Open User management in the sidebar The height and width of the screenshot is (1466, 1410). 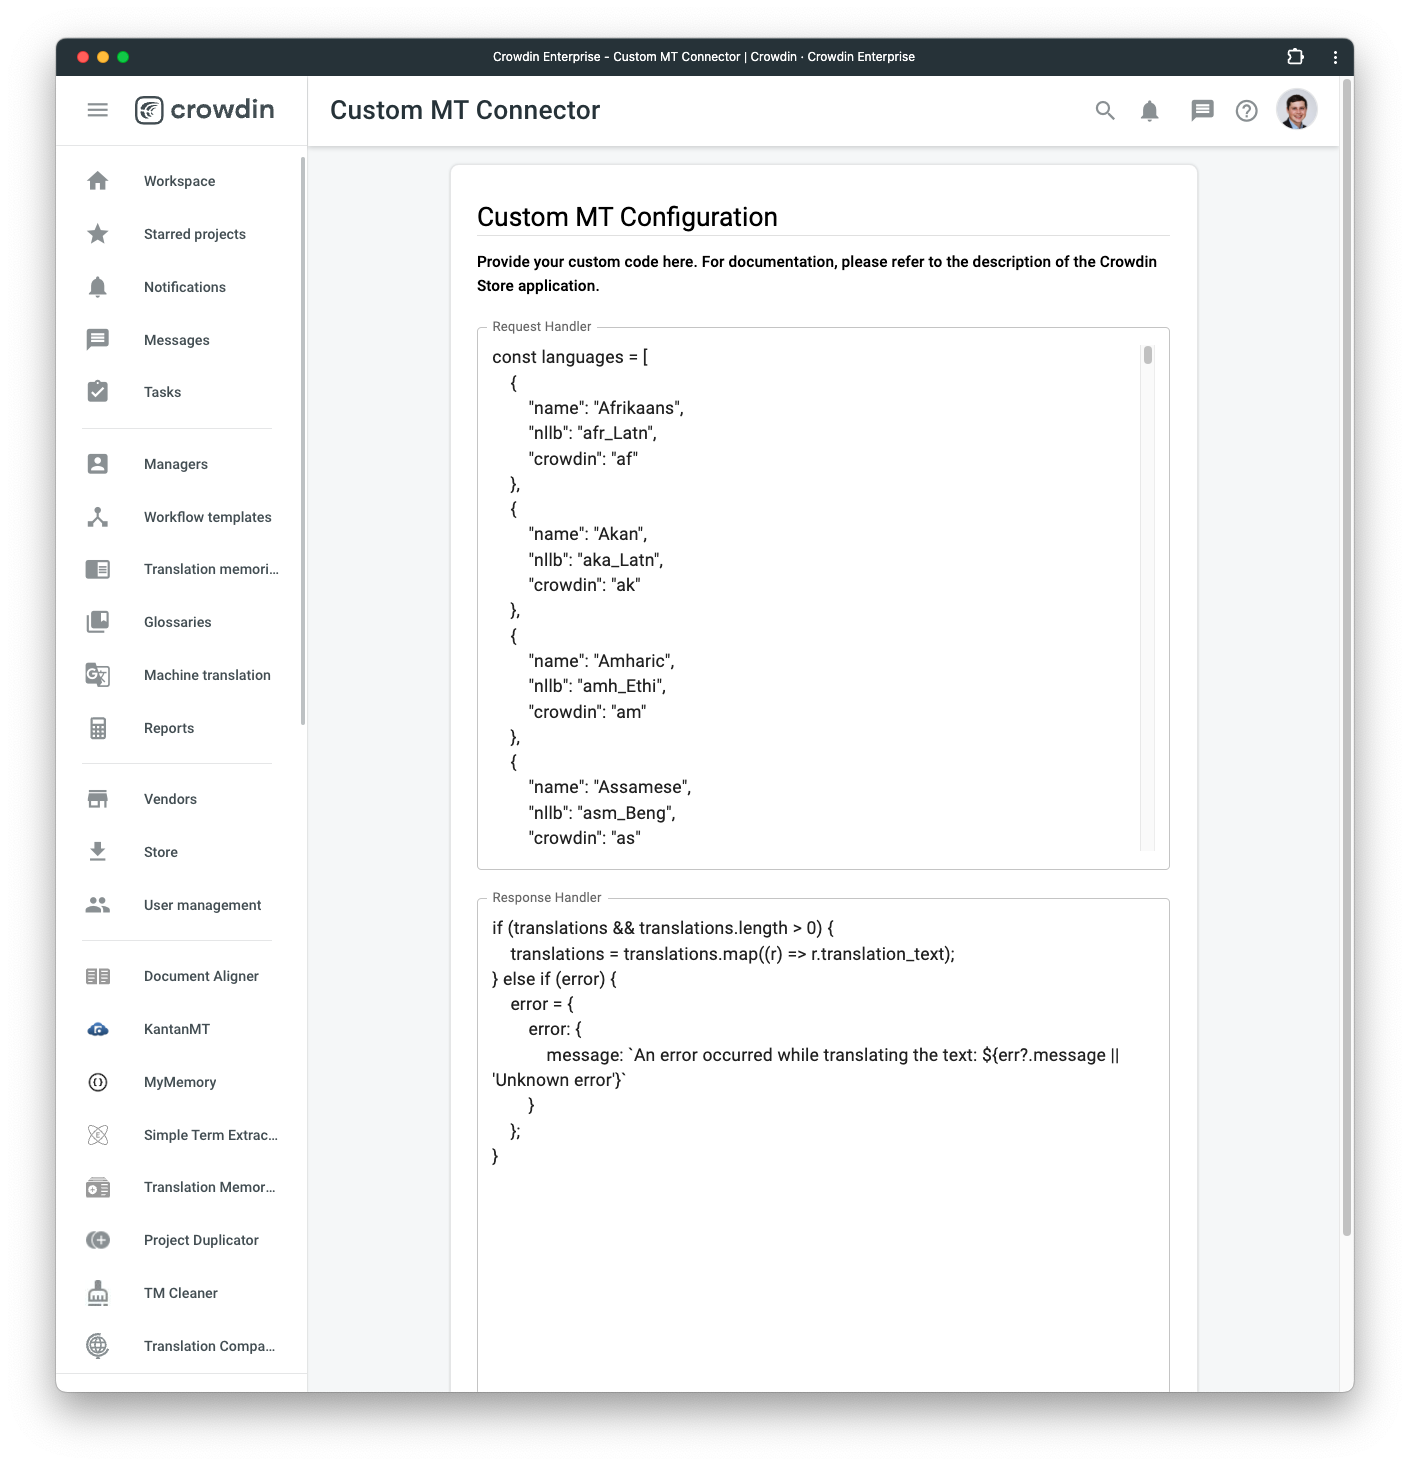click(x=202, y=905)
